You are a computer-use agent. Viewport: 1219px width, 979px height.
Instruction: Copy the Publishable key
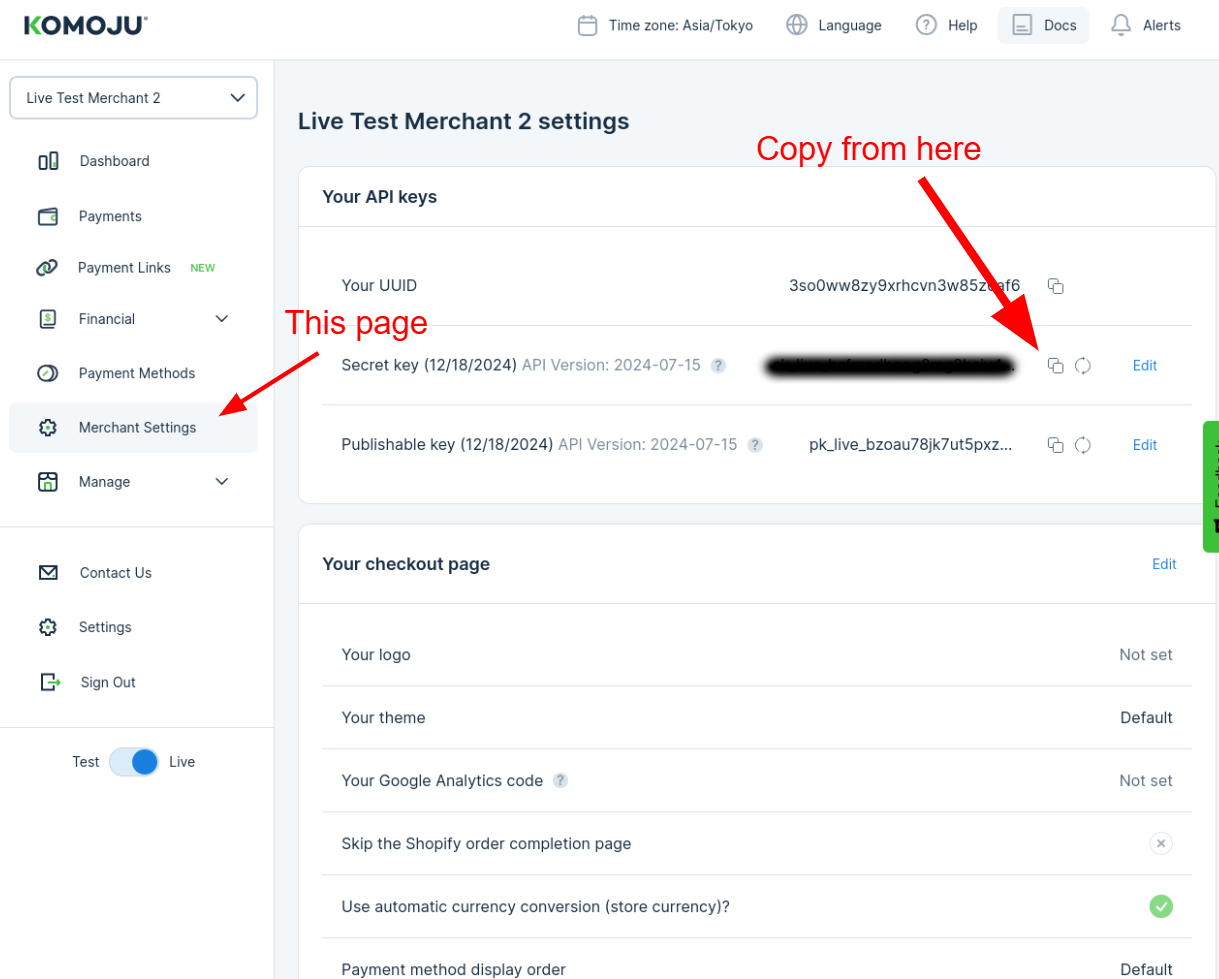(1055, 445)
